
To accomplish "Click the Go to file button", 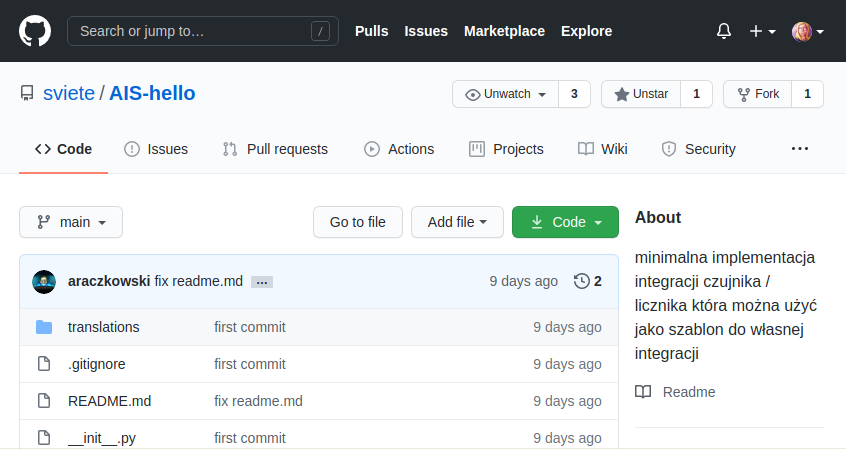I will tap(358, 222).
